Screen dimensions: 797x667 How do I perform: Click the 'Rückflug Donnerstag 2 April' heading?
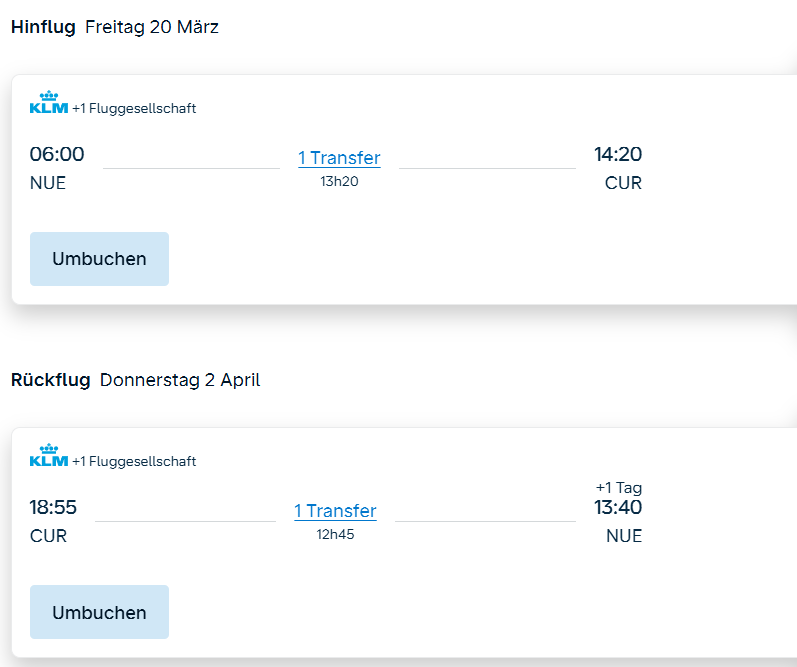click(x=136, y=380)
